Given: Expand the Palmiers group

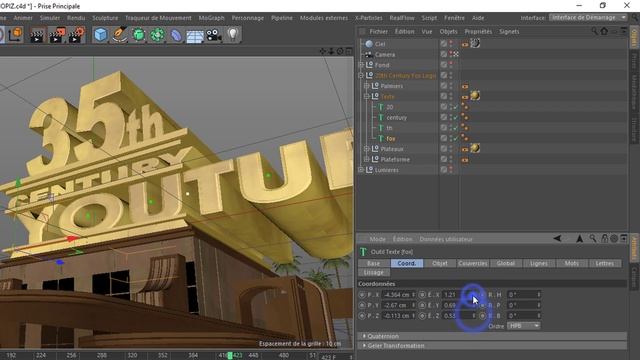Looking at the screenshot, I should pyautogui.click(x=367, y=86).
